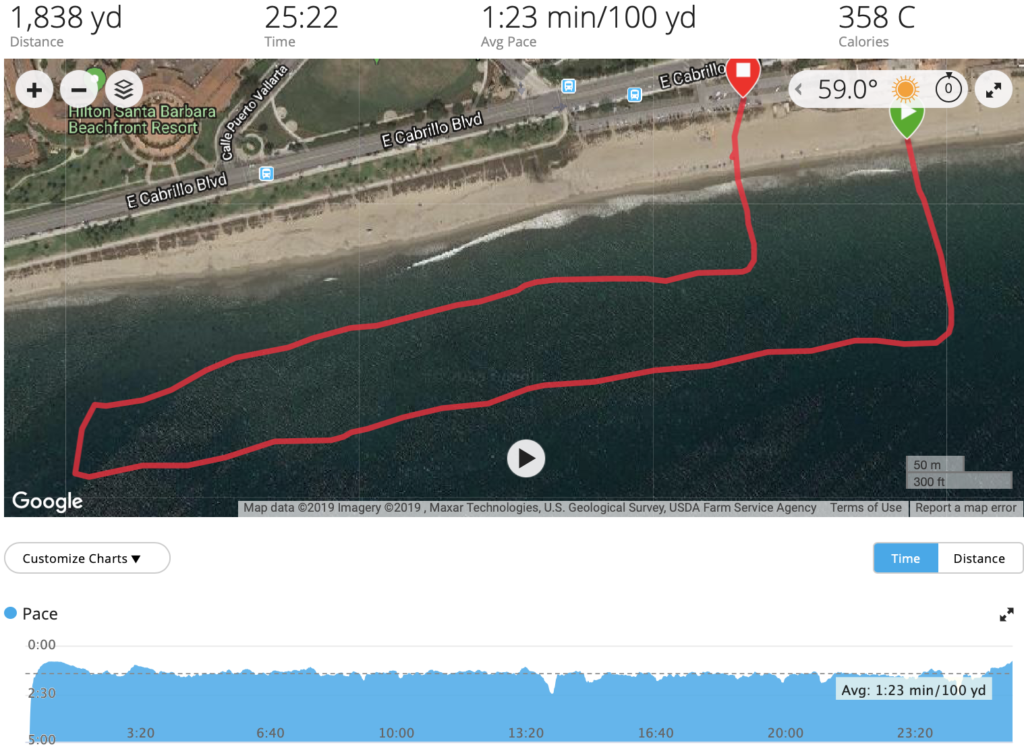Zoom in on the map
This screenshot has height=749, width=1024.
[34, 90]
